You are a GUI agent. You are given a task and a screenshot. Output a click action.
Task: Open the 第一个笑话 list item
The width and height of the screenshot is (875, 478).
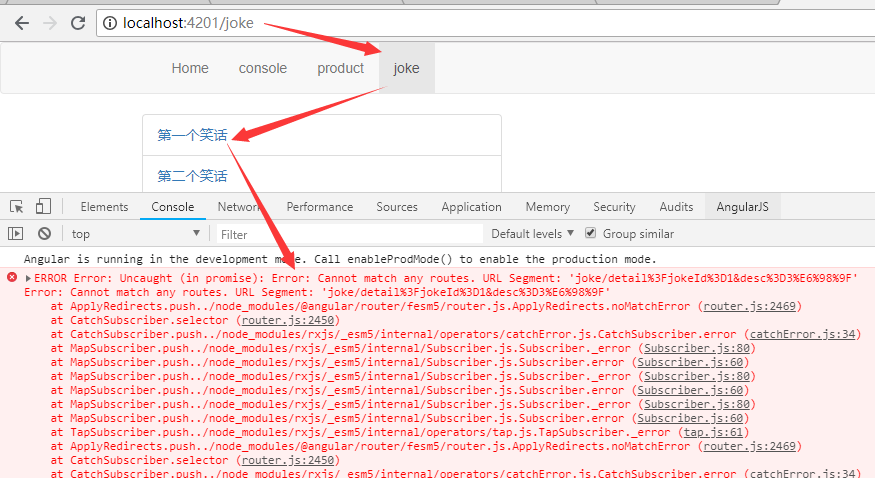pyautogui.click(x=192, y=135)
